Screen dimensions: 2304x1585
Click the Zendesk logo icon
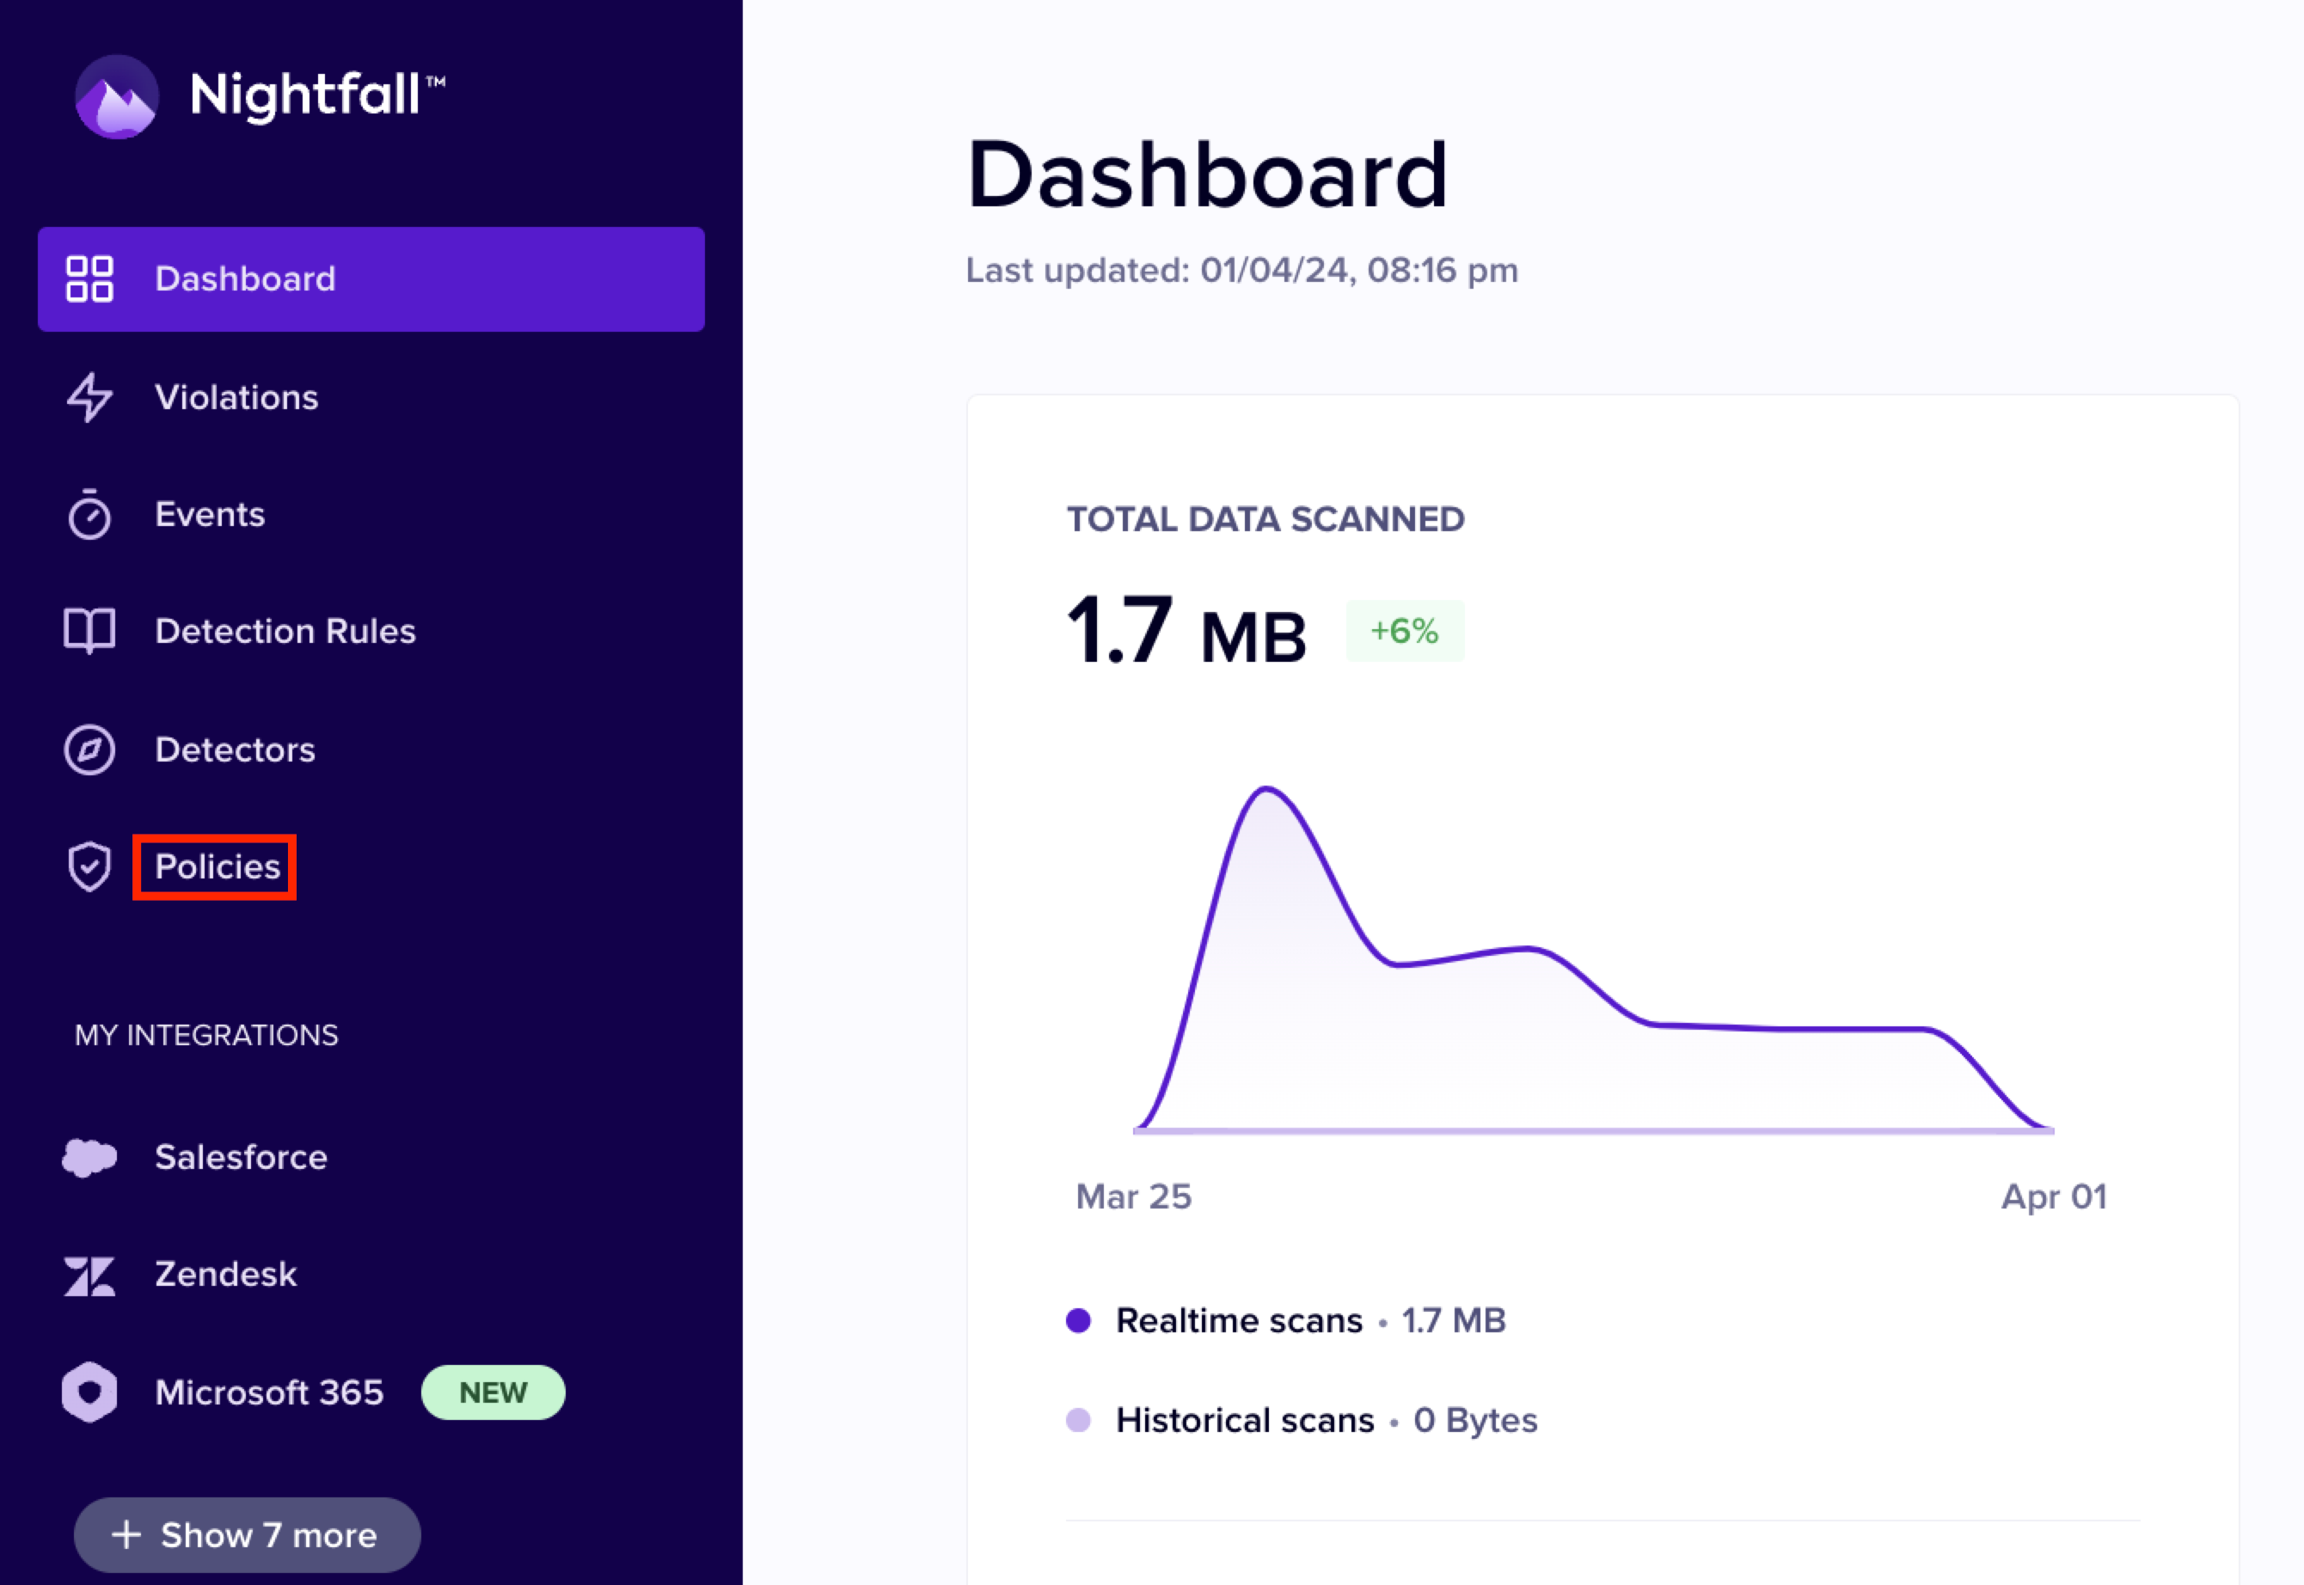point(89,1275)
